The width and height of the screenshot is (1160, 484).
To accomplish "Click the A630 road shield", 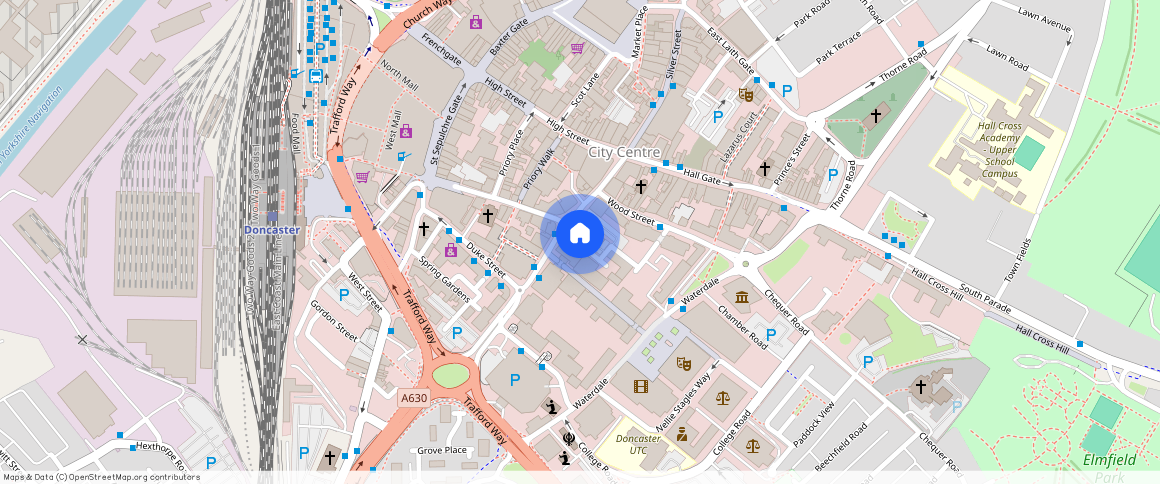I will coord(414,398).
